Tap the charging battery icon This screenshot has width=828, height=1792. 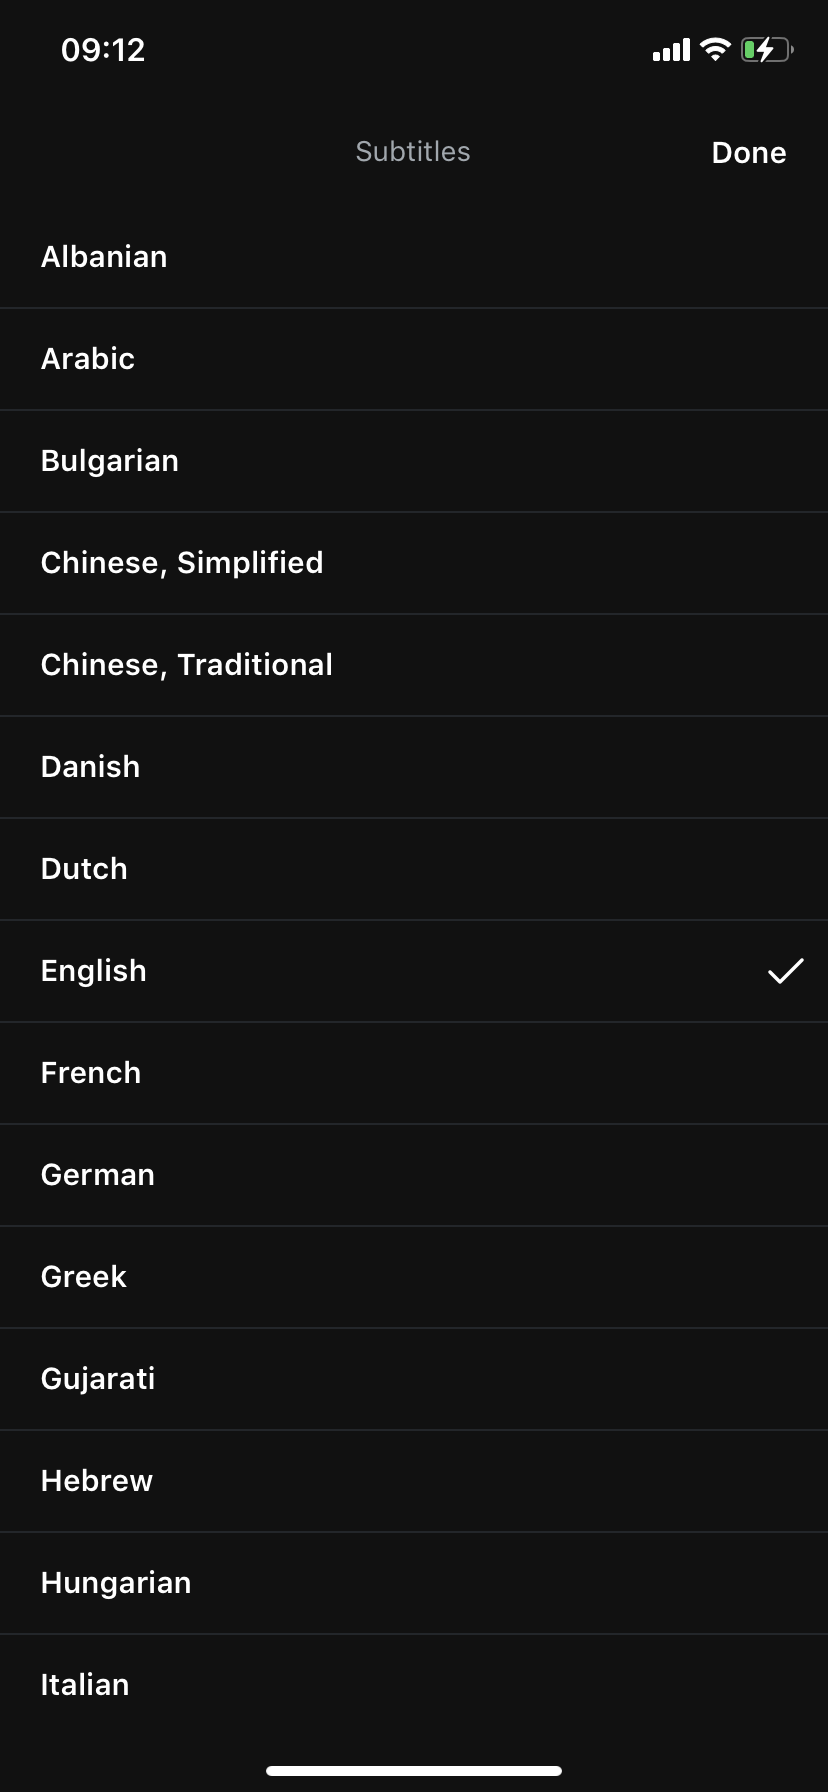coord(767,49)
